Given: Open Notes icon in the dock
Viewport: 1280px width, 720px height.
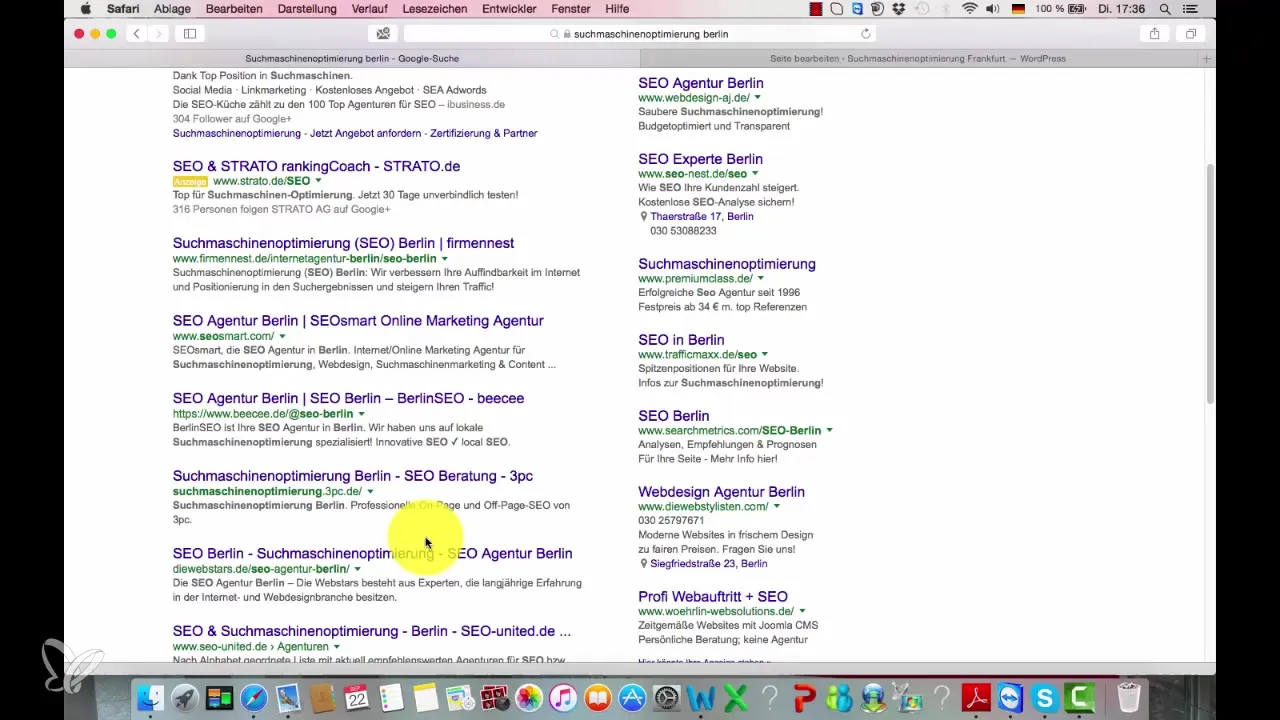Looking at the screenshot, I should click(426, 697).
